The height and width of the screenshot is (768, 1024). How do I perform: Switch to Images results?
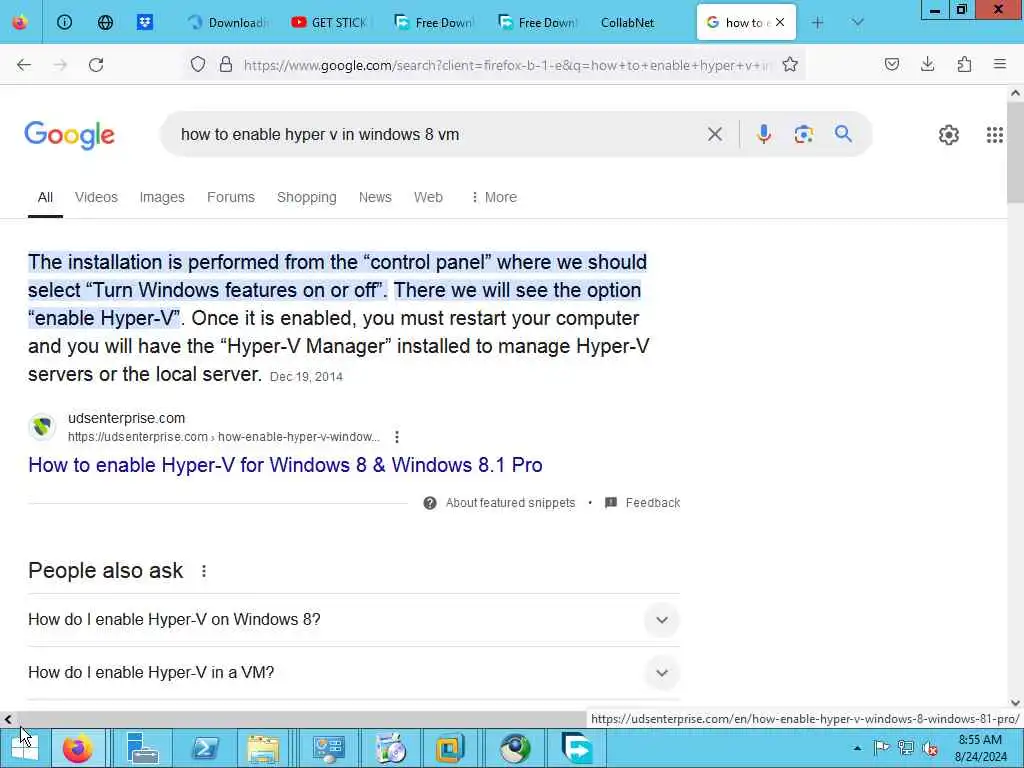click(x=162, y=197)
